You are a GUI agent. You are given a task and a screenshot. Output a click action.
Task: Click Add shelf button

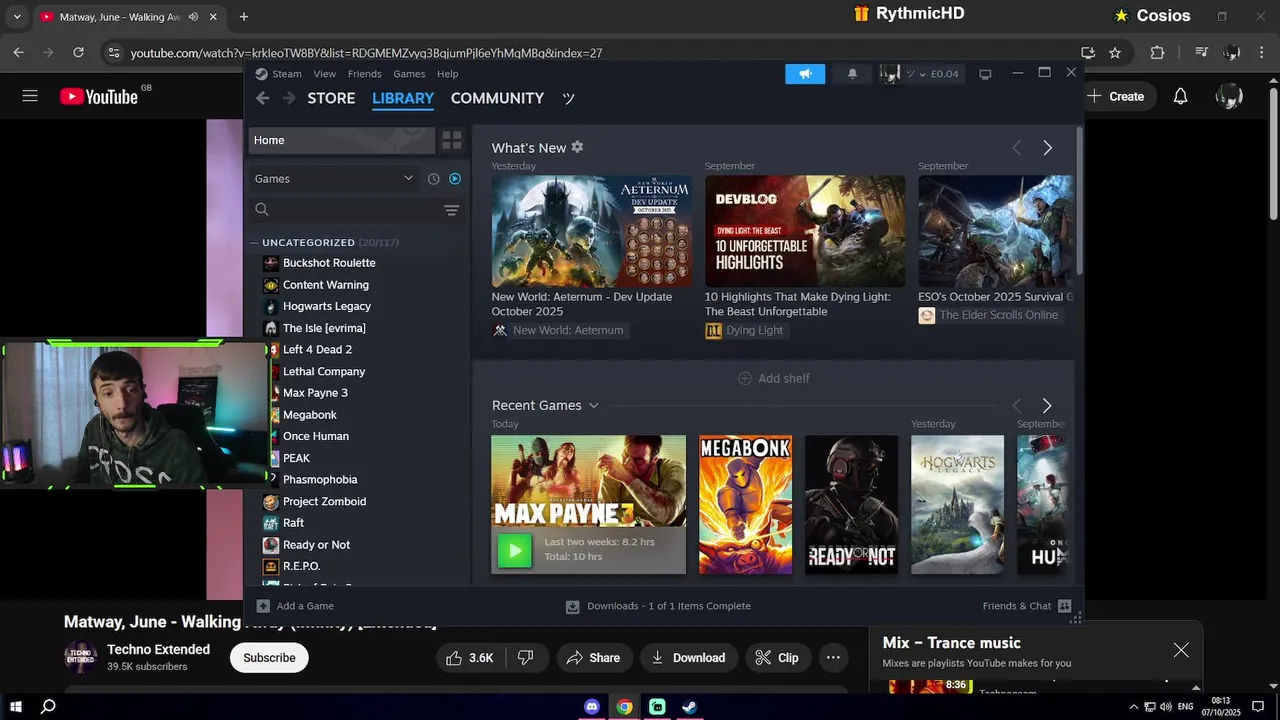pyautogui.click(x=773, y=378)
